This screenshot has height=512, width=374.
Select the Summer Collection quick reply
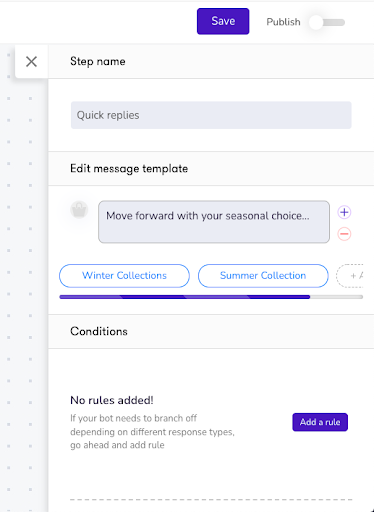(x=263, y=276)
